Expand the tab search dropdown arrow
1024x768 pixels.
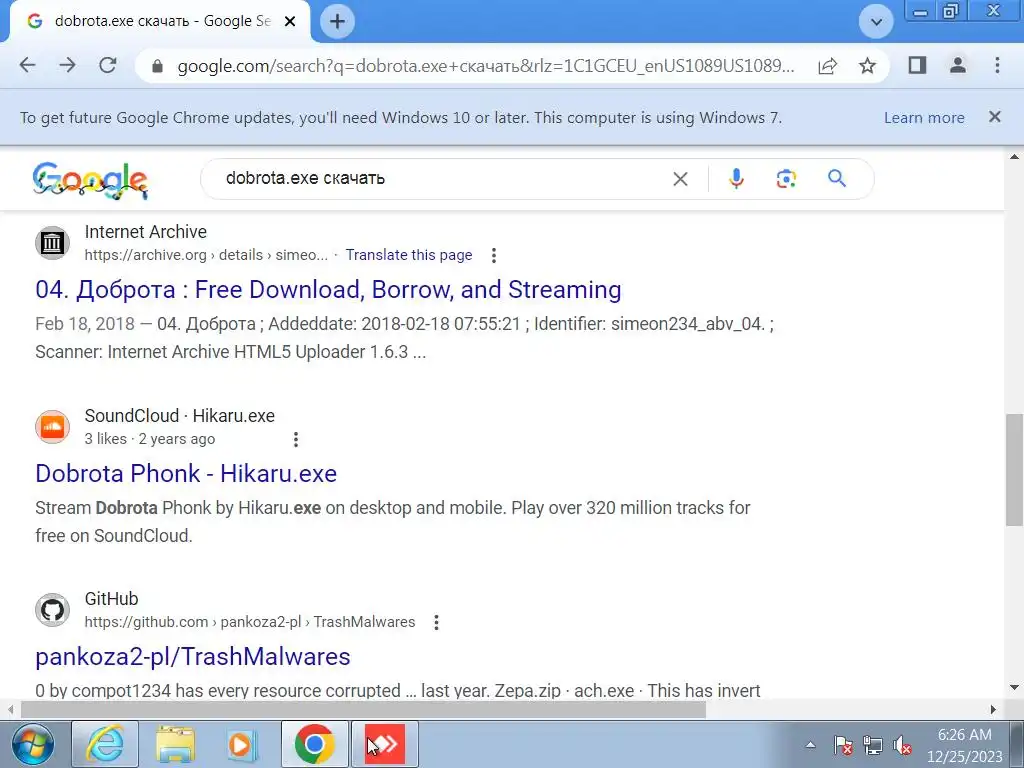(876, 22)
